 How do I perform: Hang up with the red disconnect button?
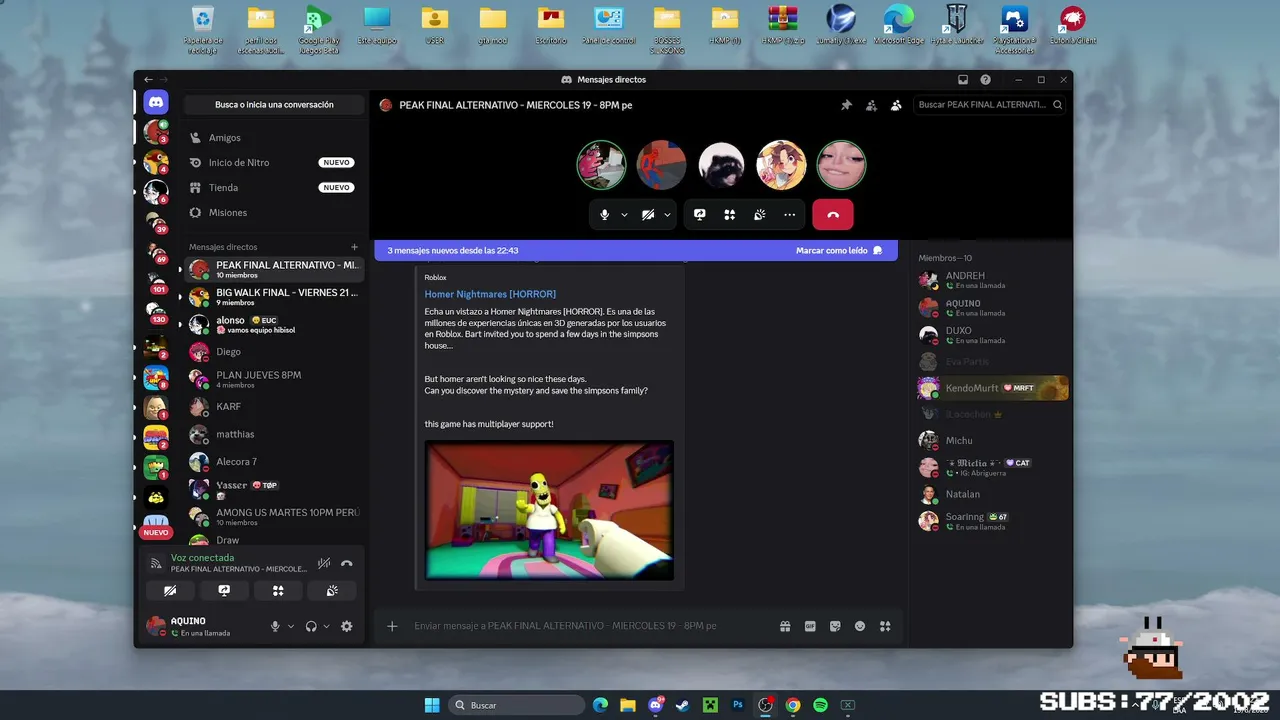click(x=833, y=215)
